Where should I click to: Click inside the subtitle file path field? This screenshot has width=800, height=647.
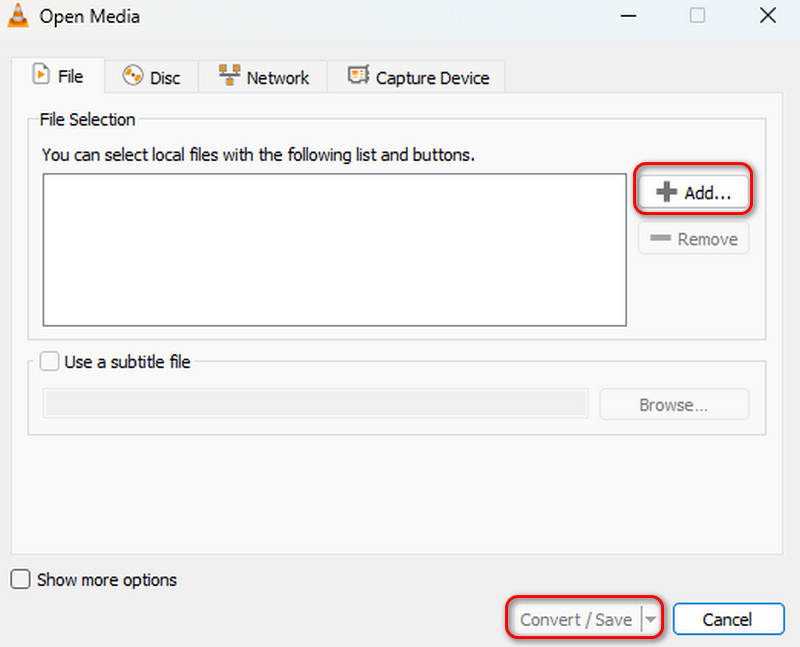pos(315,404)
